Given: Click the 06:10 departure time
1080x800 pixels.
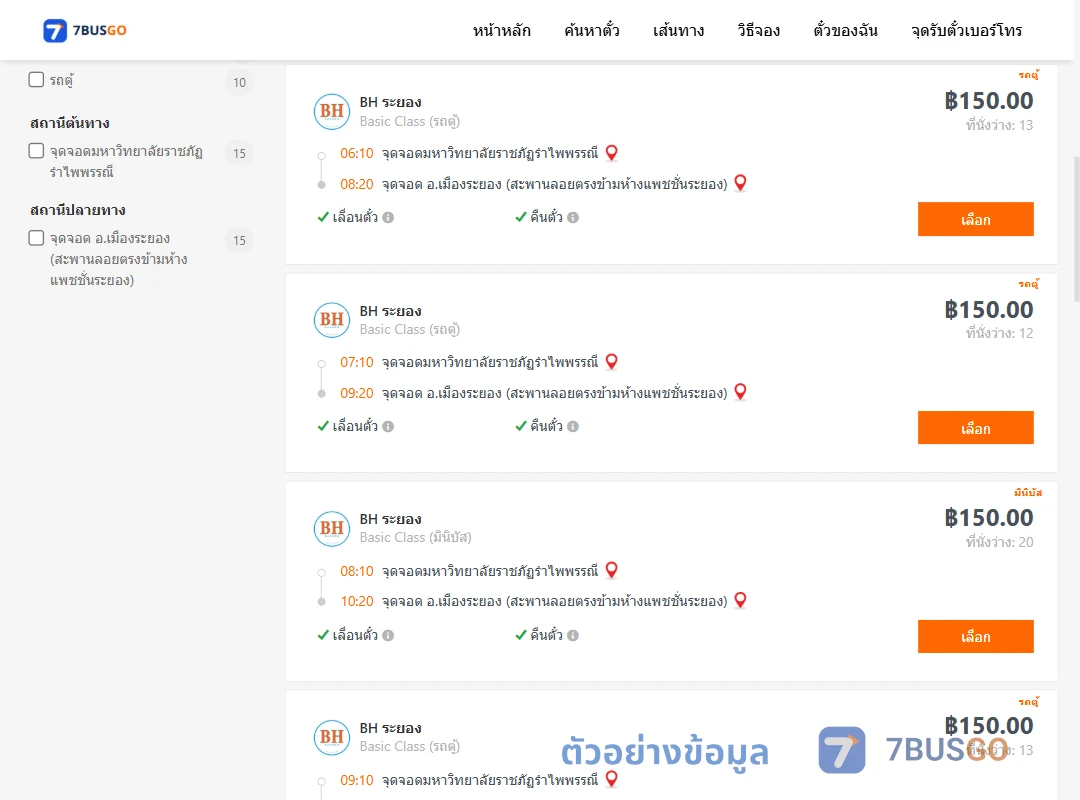Looking at the screenshot, I should pos(357,153).
